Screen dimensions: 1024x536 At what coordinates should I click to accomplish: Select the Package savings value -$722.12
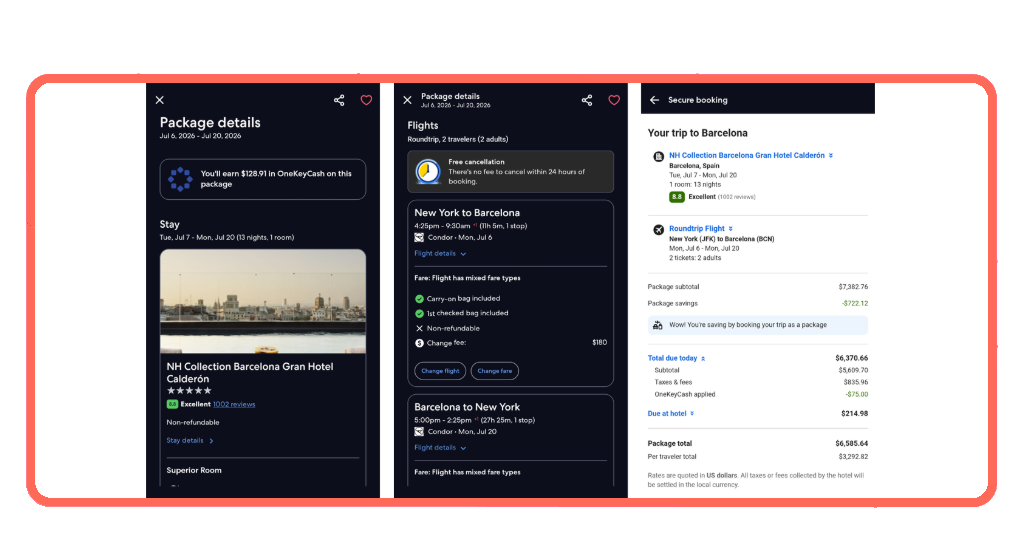(x=855, y=304)
